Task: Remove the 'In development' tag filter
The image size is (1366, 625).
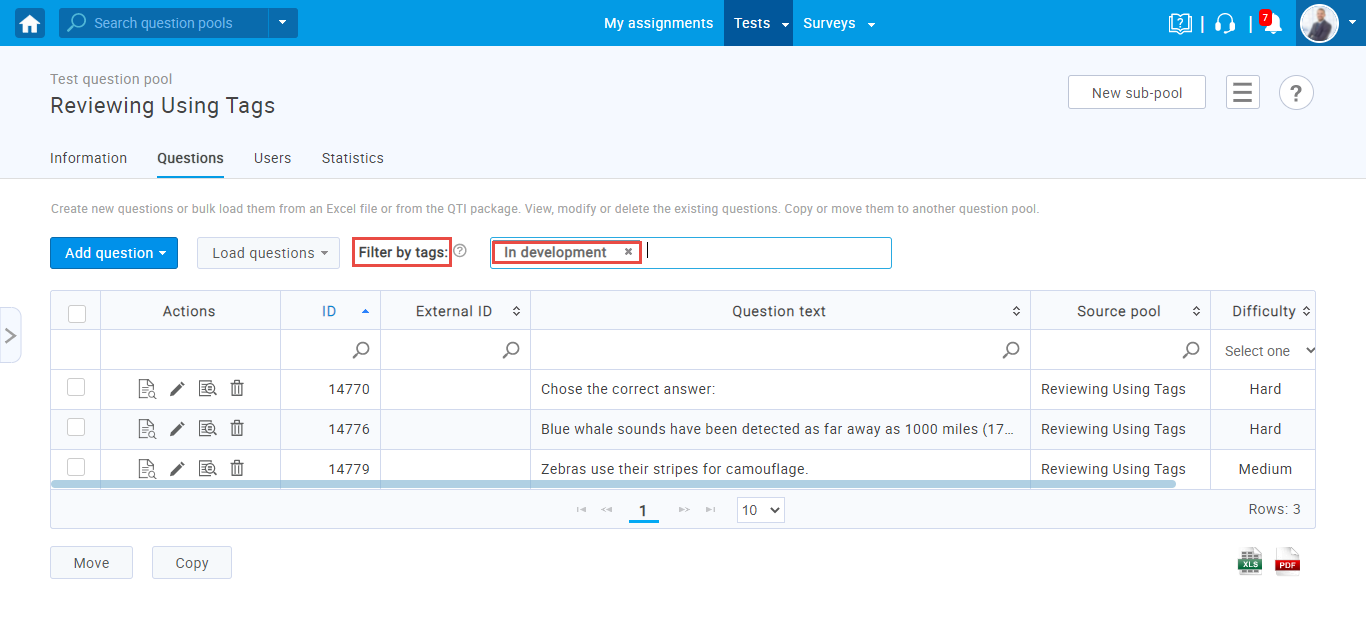Action: tap(628, 252)
